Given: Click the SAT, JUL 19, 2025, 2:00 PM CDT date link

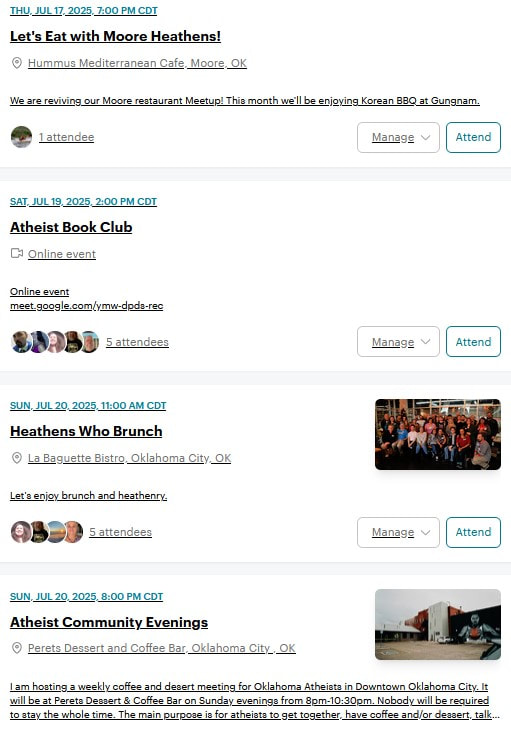Looking at the screenshot, I should (x=84, y=202).
